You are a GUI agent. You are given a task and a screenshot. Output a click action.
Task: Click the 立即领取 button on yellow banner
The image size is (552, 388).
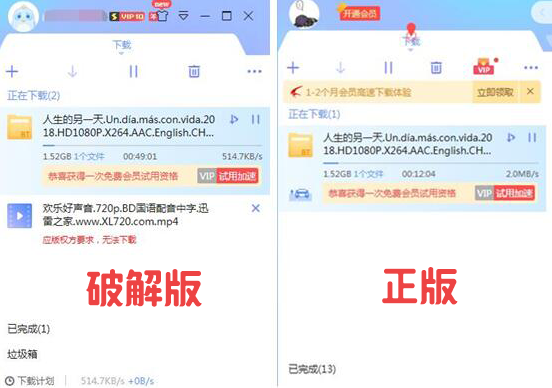(x=495, y=92)
